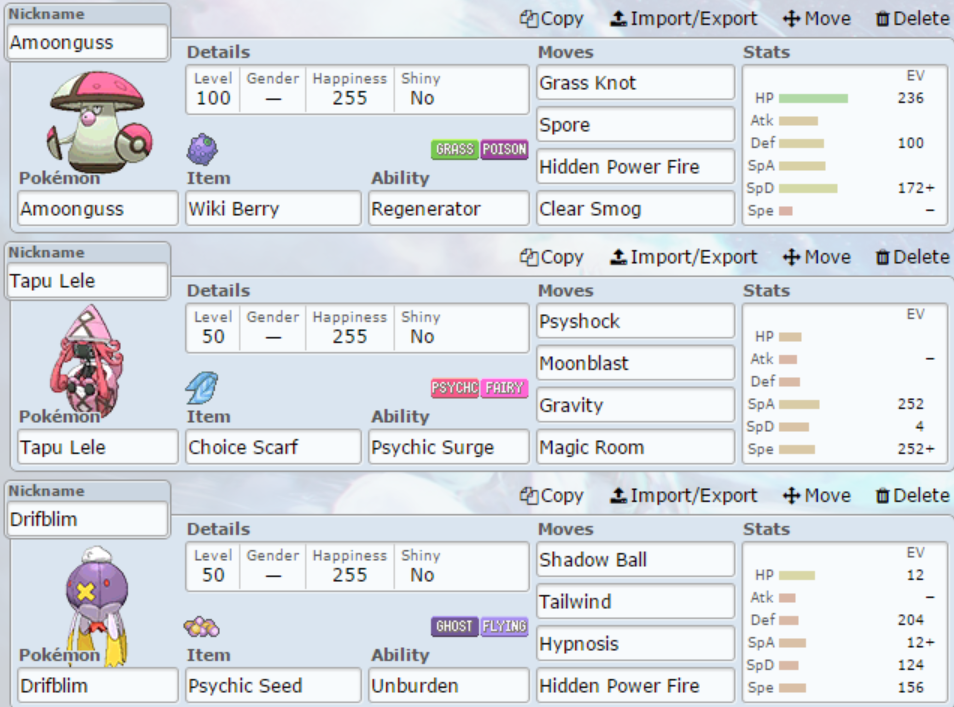The height and width of the screenshot is (707, 954).
Task: Open Import/Export for Tapu Lele
Action: pyautogui.click(x=684, y=257)
